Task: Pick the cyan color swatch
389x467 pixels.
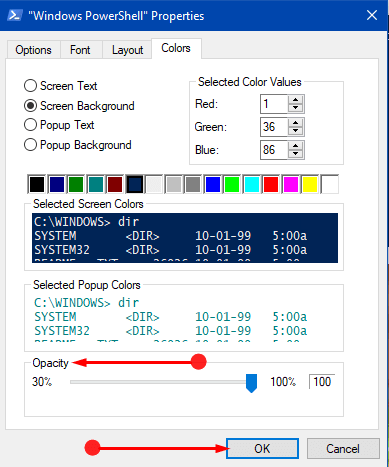Action: tap(252, 184)
